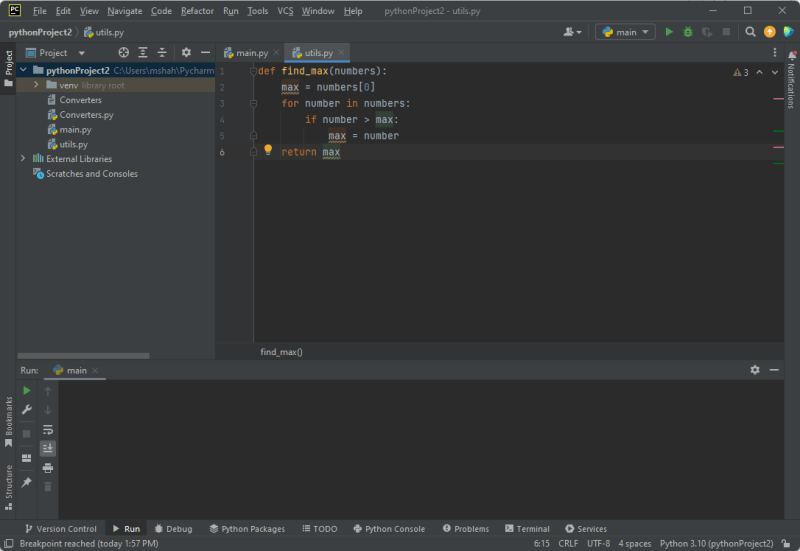The width and height of the screenshot is (800, 551).
Task: Print the Run console output
Action: [x=48, y=468]
